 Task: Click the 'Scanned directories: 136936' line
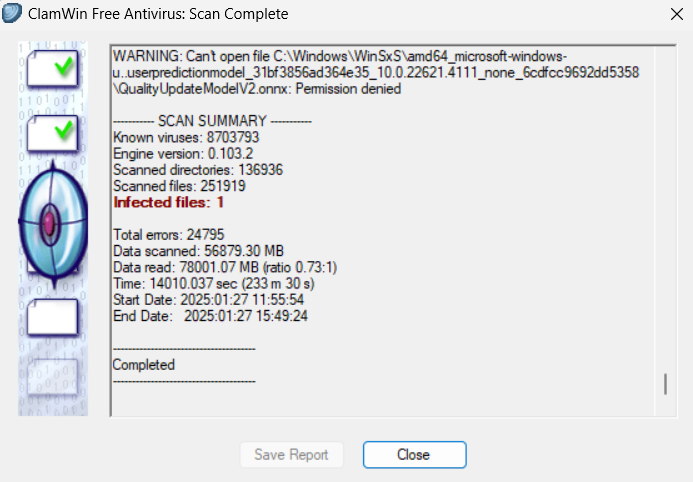[x=198, y=170]
